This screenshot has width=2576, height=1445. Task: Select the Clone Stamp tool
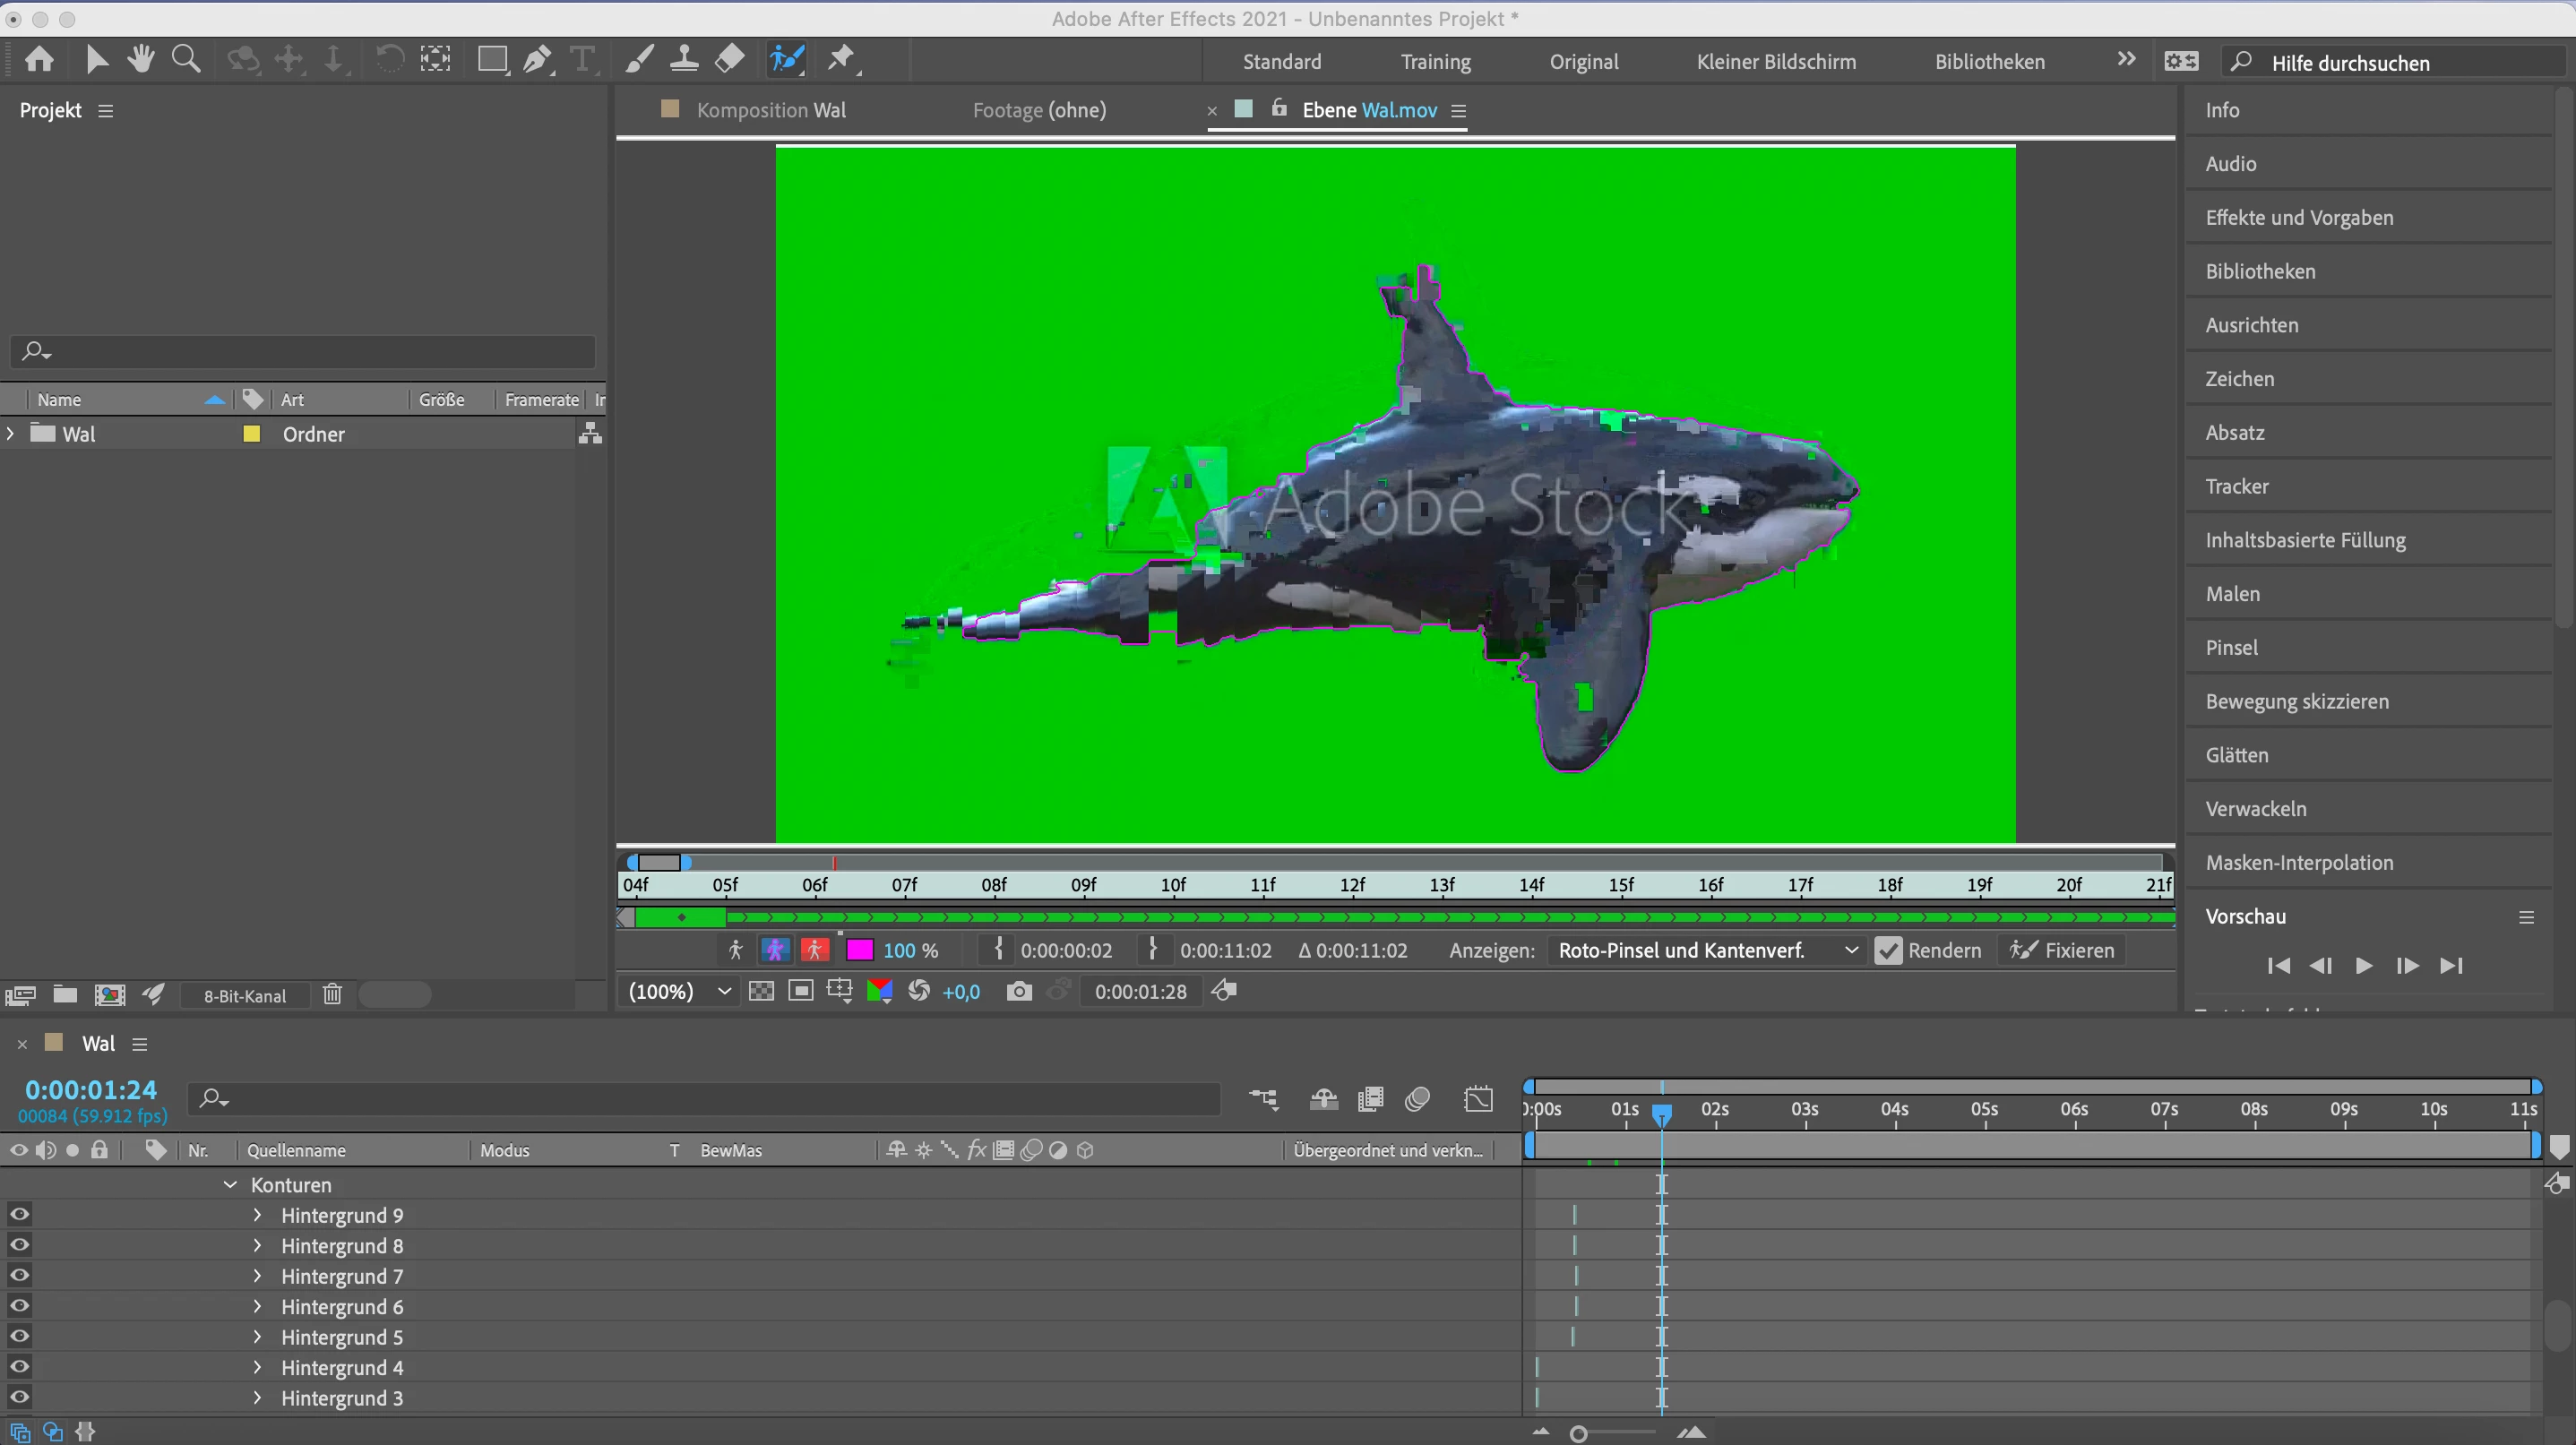pyautogui.click(x=684, y=60)
